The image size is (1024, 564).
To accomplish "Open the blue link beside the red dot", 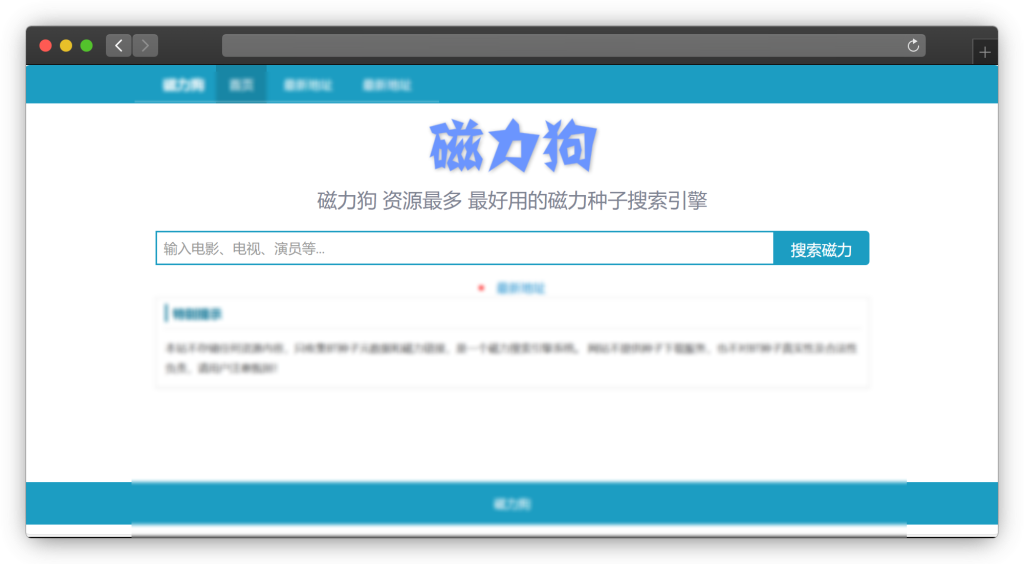I will (x=520, y=288).
